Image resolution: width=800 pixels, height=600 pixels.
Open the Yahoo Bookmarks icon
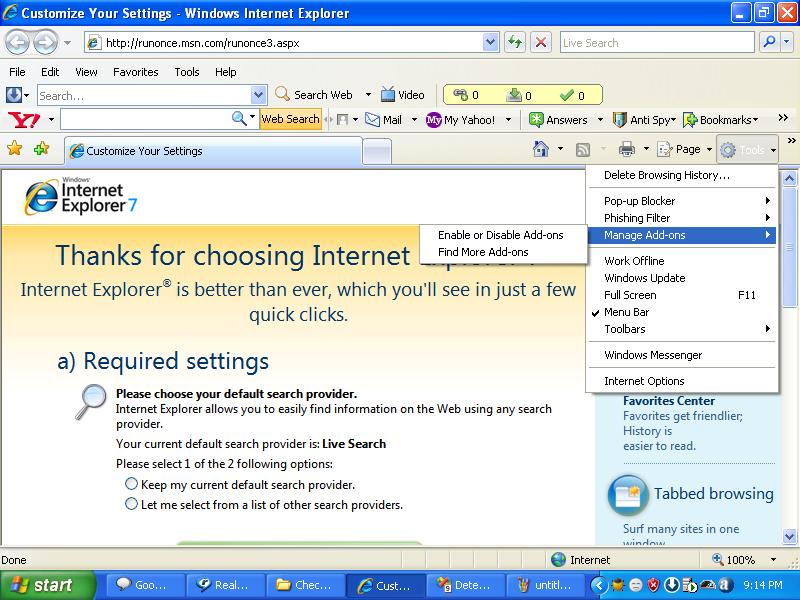click(x=690, y=120)
